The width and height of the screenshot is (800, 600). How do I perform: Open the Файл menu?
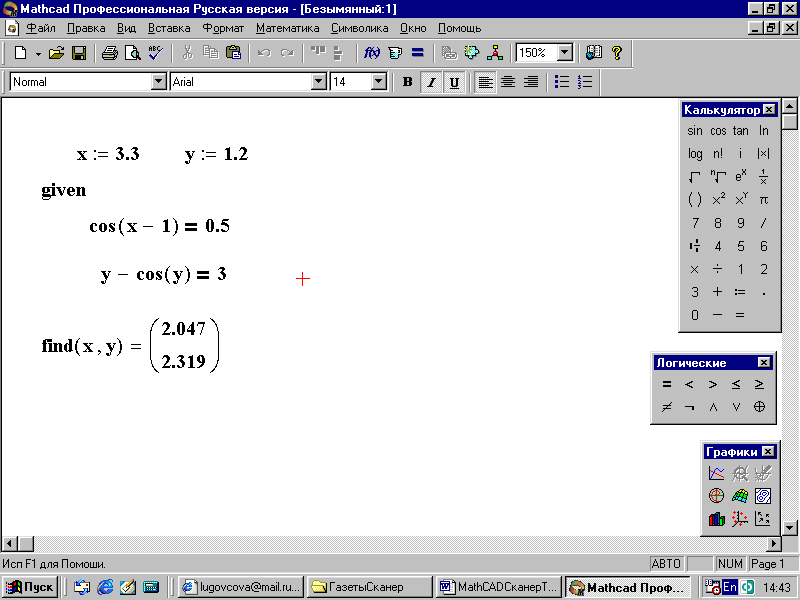(41, 28)
